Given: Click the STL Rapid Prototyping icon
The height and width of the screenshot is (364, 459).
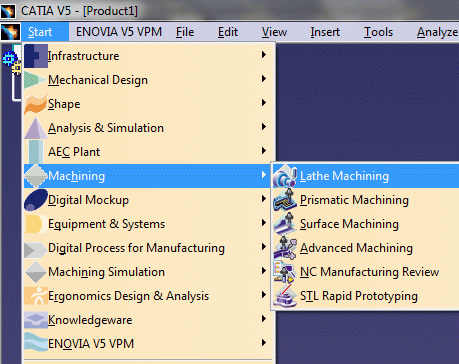Looking at the screenshot, I should point(285,296).
